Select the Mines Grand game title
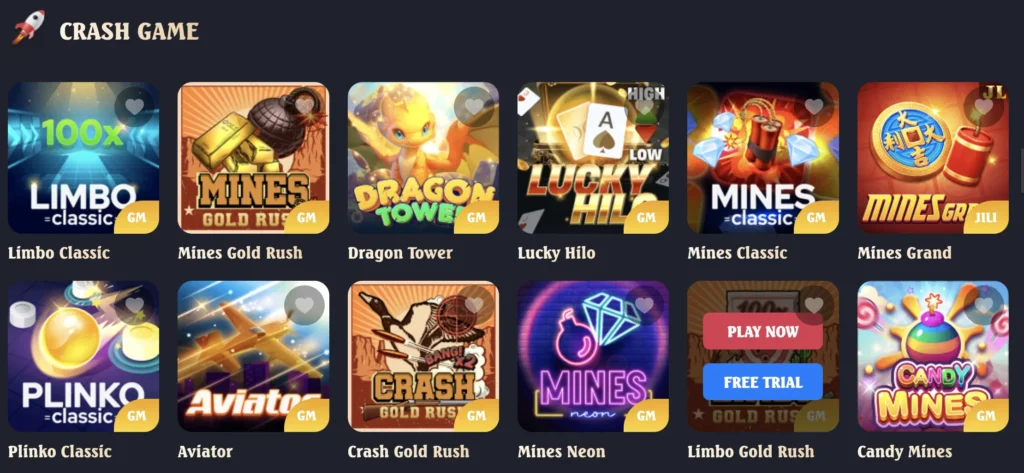The width and height of the screenshot is (1024, 473). pyautogui.click(x=904, y=253)
